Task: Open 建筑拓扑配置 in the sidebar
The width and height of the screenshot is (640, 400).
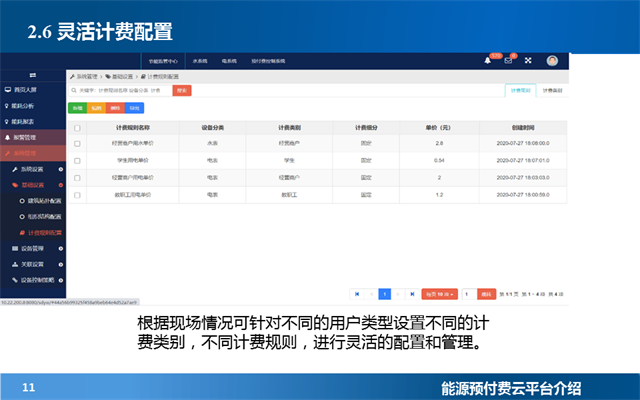Action: [x=44, y=201]
